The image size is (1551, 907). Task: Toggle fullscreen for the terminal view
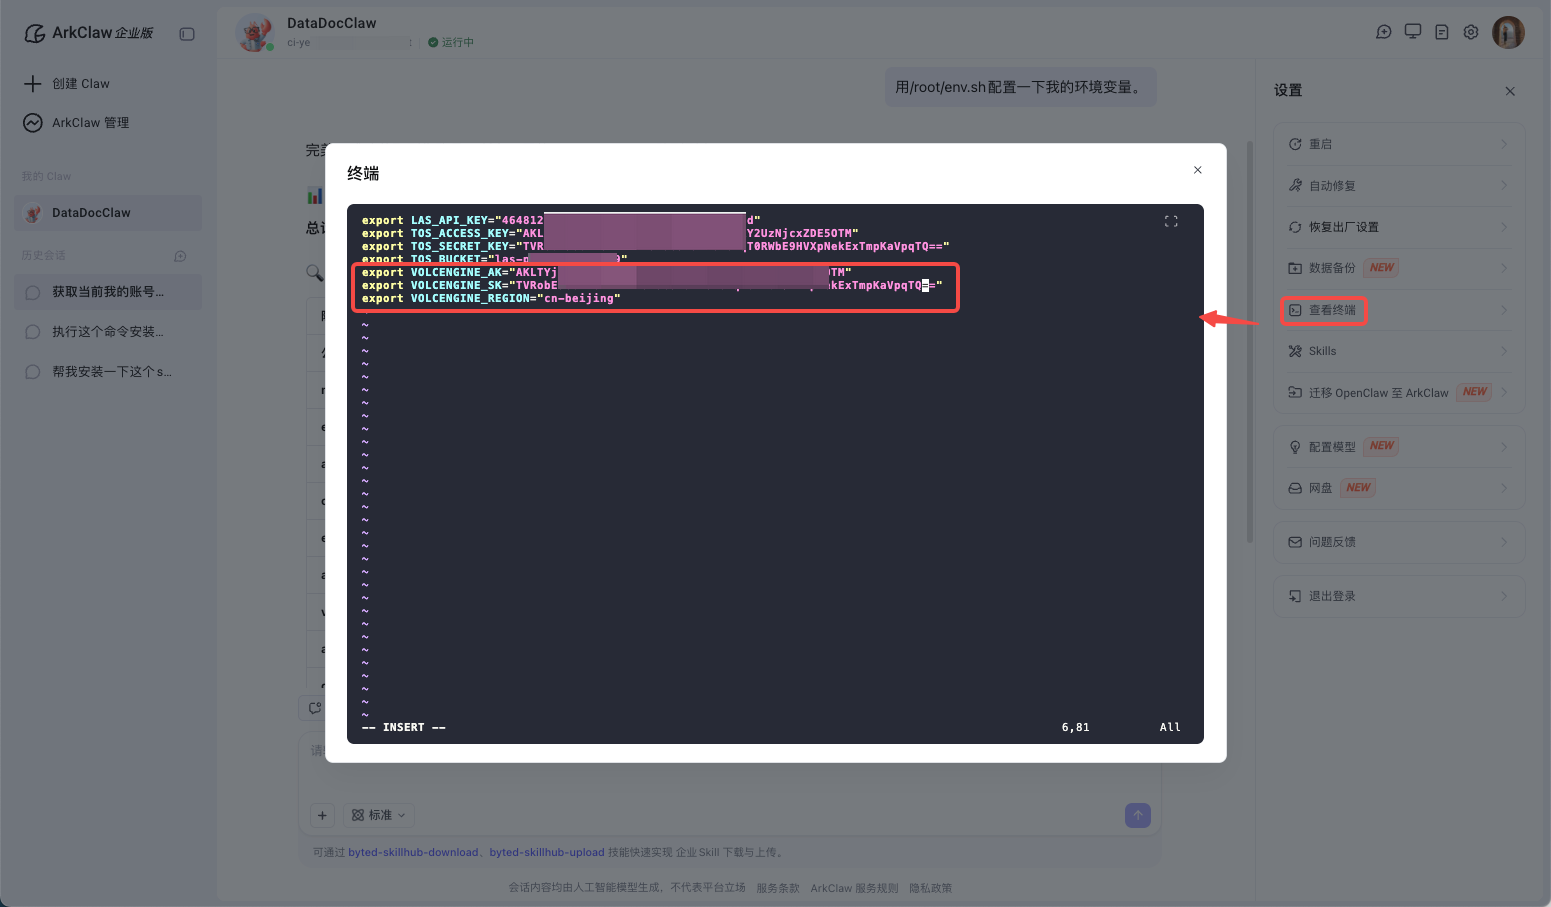pyautogui.click(x=1171, y=221)
